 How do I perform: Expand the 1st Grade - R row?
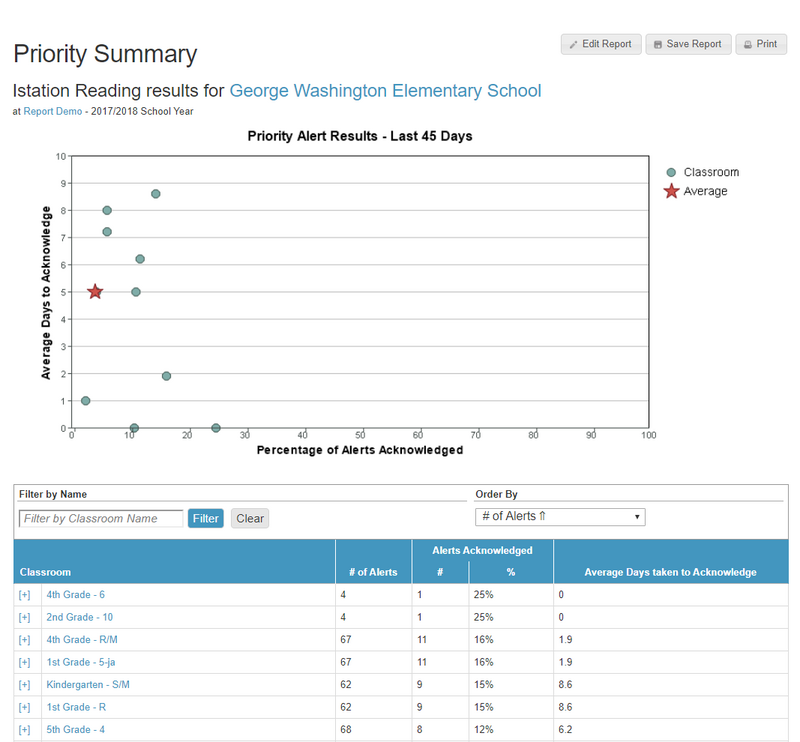24,707
